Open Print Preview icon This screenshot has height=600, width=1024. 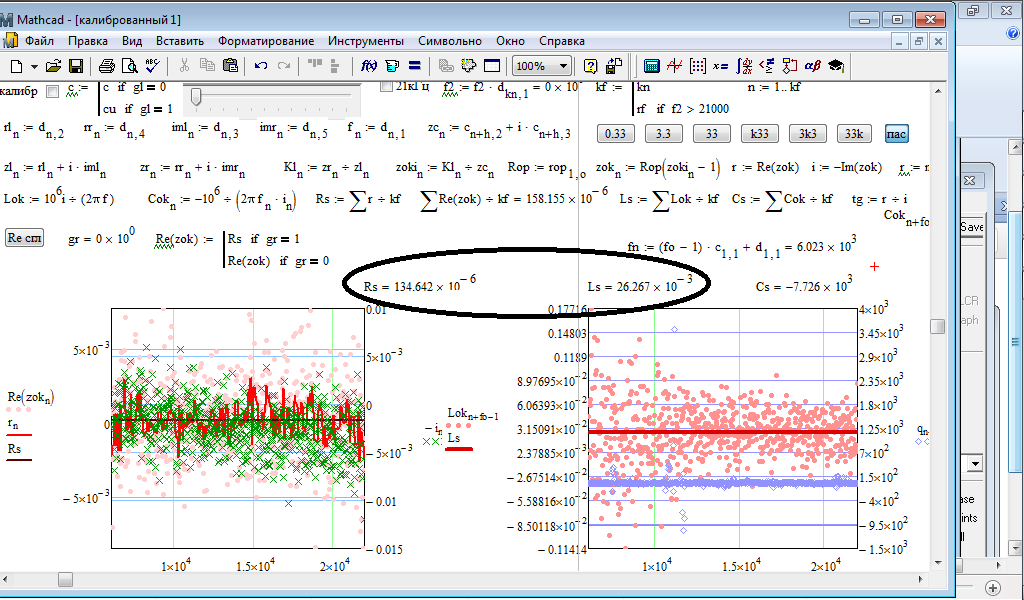click(130, 66)
